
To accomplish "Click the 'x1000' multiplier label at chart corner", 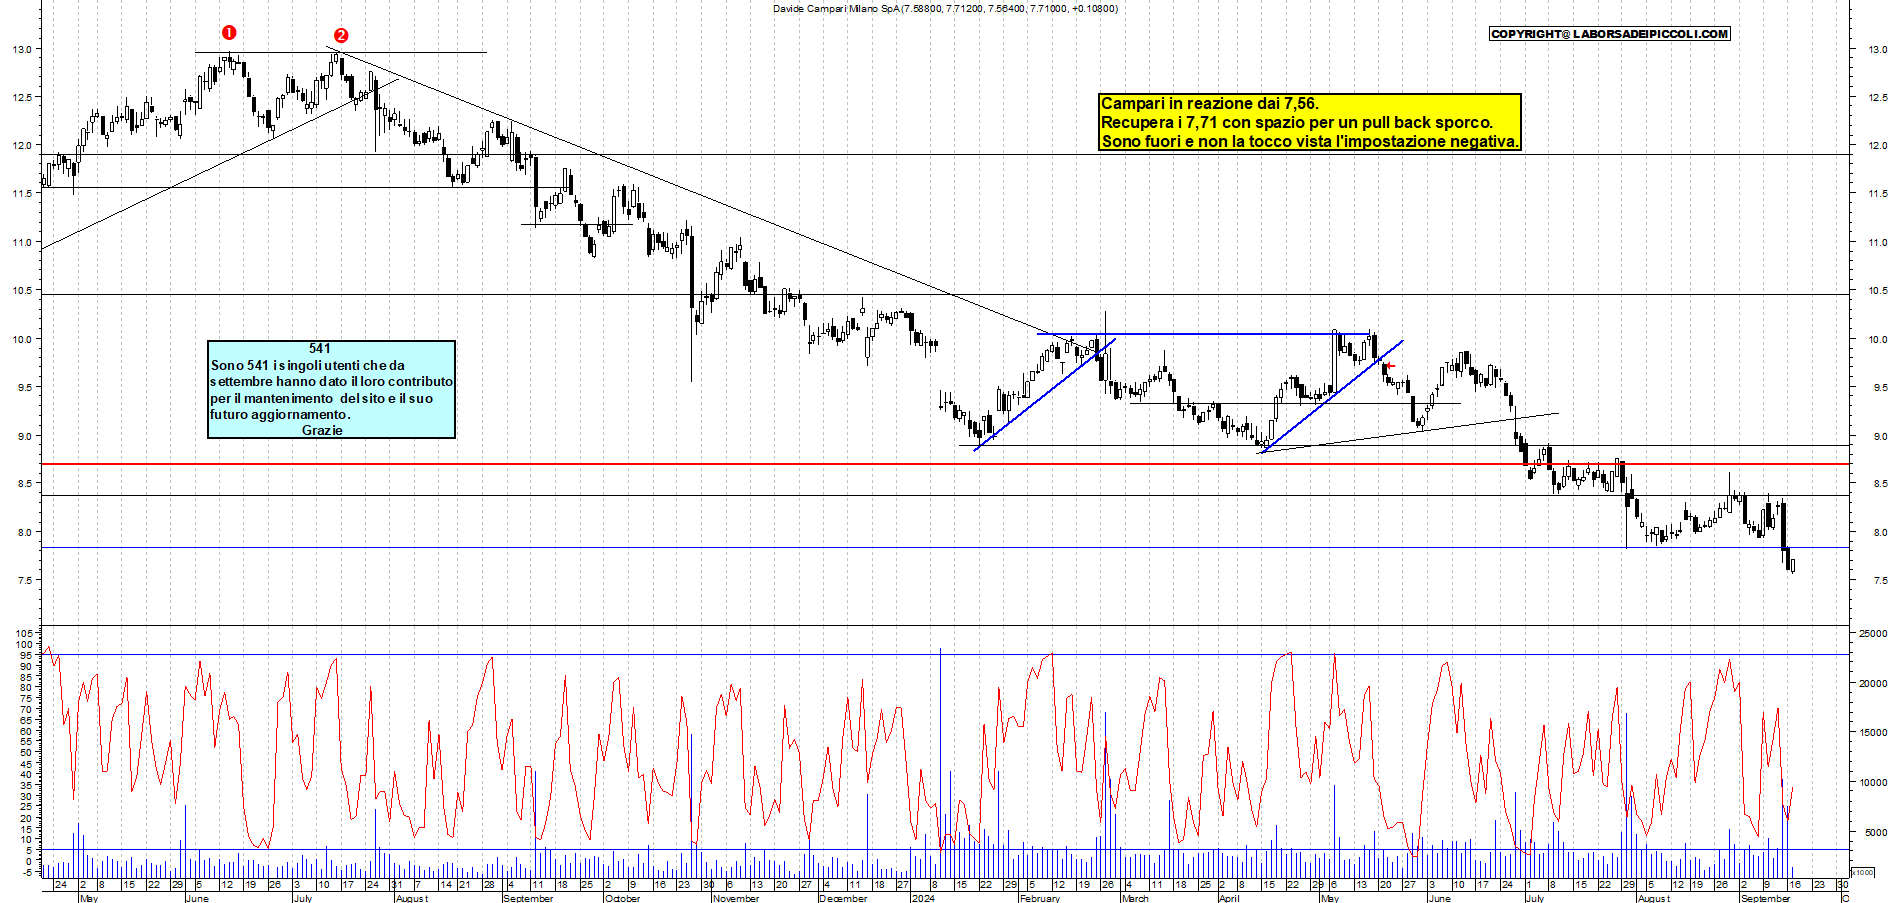I will coord(1863,872).
